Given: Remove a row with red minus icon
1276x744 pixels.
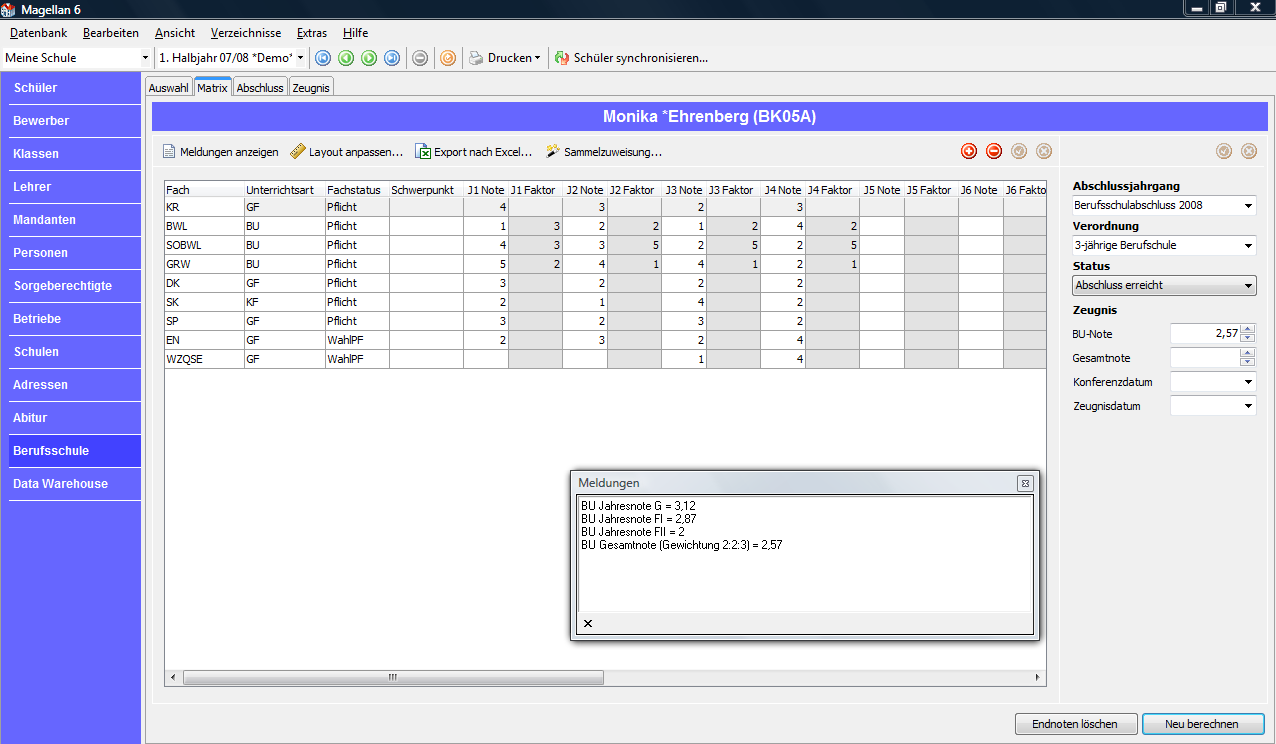Looking at the screenshot, I should (x=994, y=151).
